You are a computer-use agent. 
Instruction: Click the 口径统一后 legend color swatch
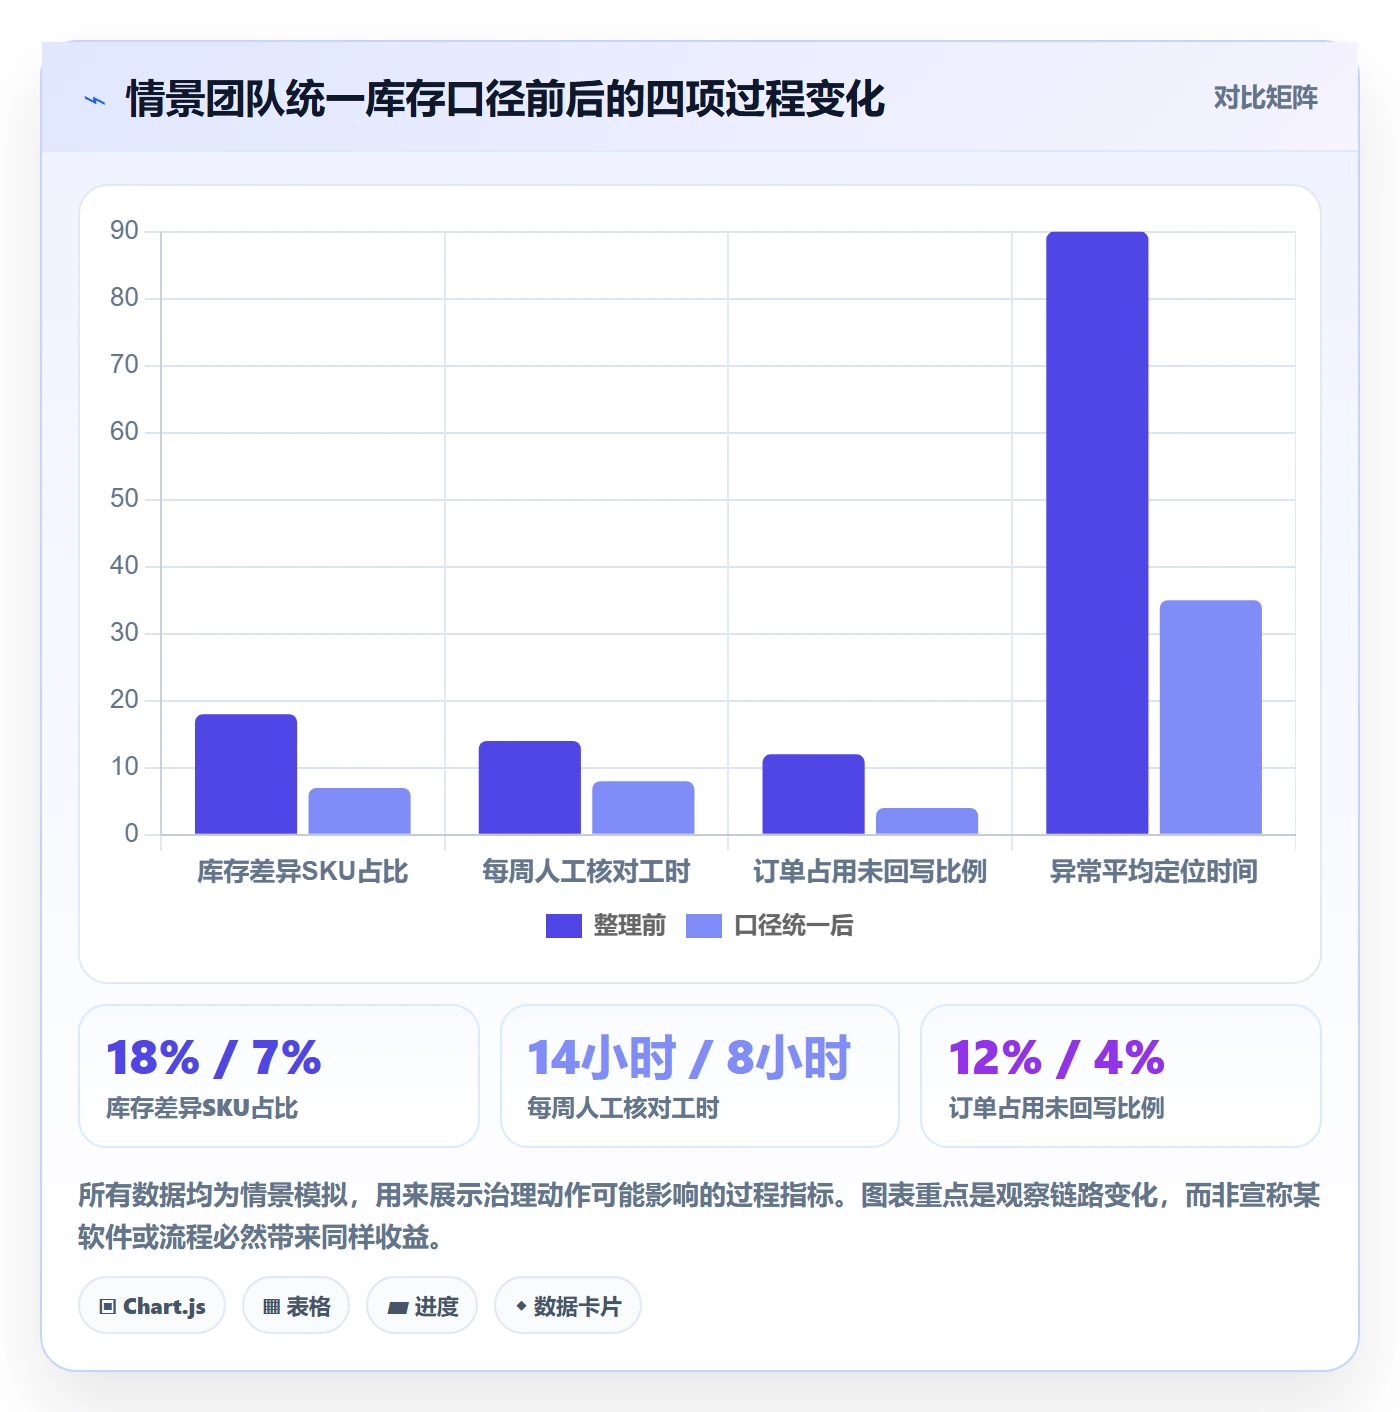(703, 926)
